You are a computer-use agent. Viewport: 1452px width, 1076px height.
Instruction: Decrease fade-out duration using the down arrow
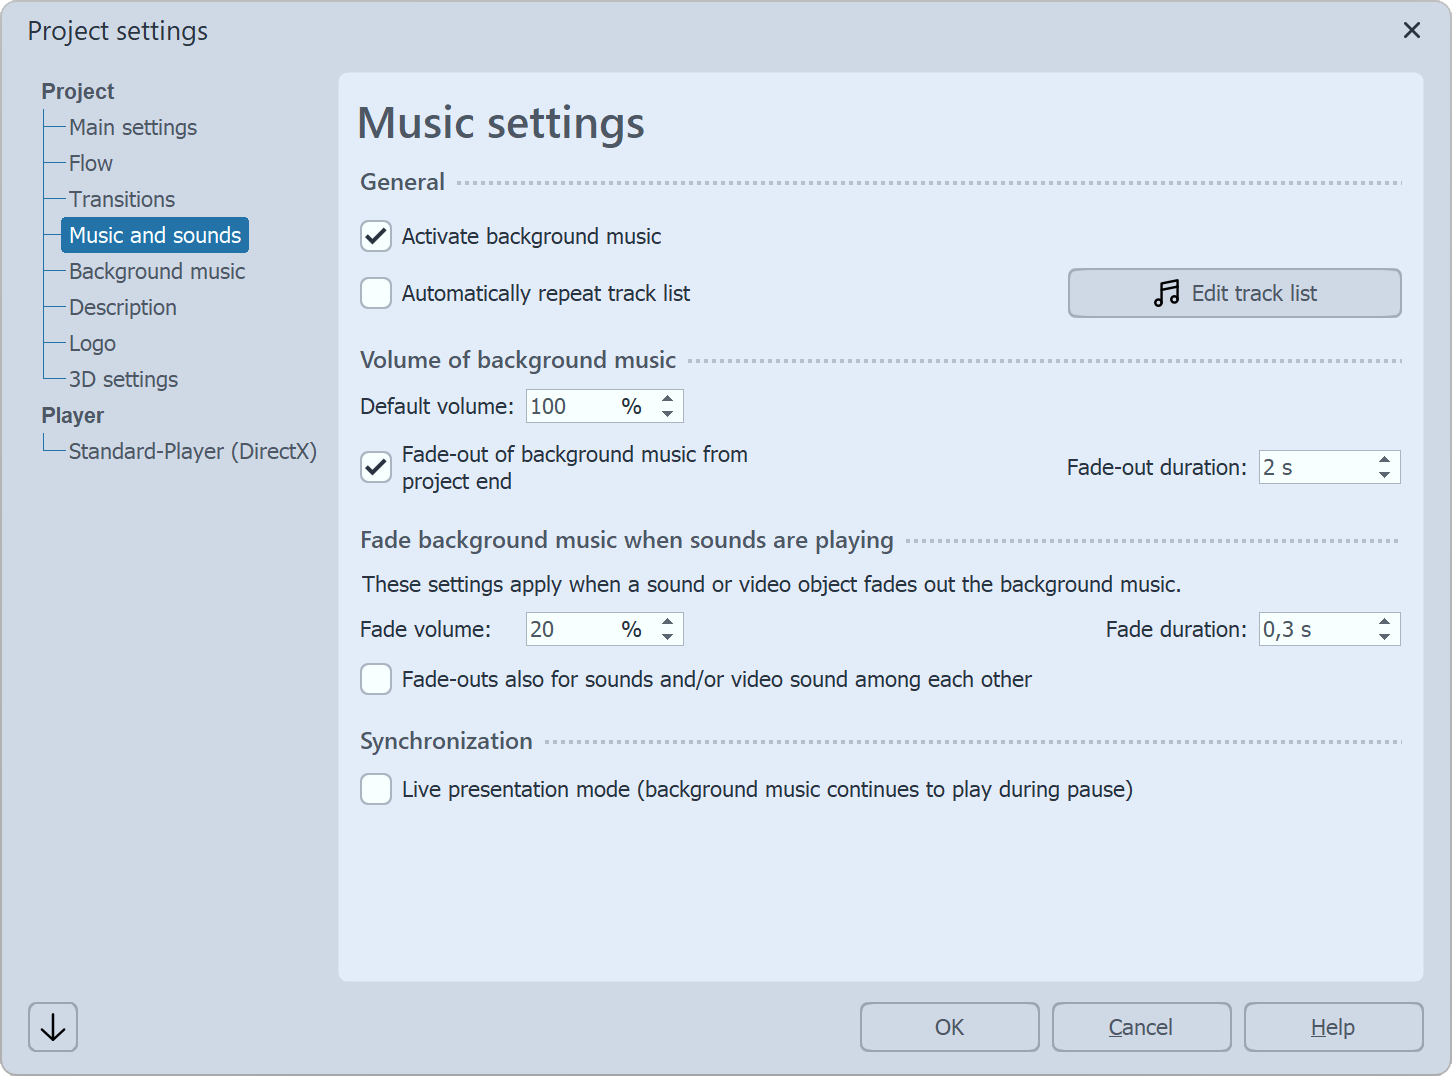[1384, 473]
